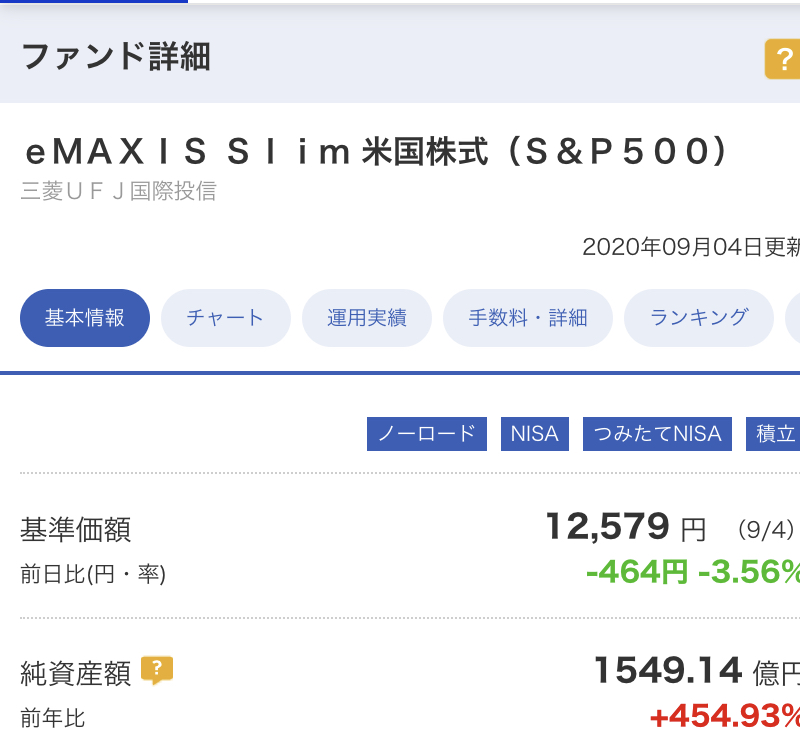
Task: Click the NISA tag
Action: pos(535,434)
